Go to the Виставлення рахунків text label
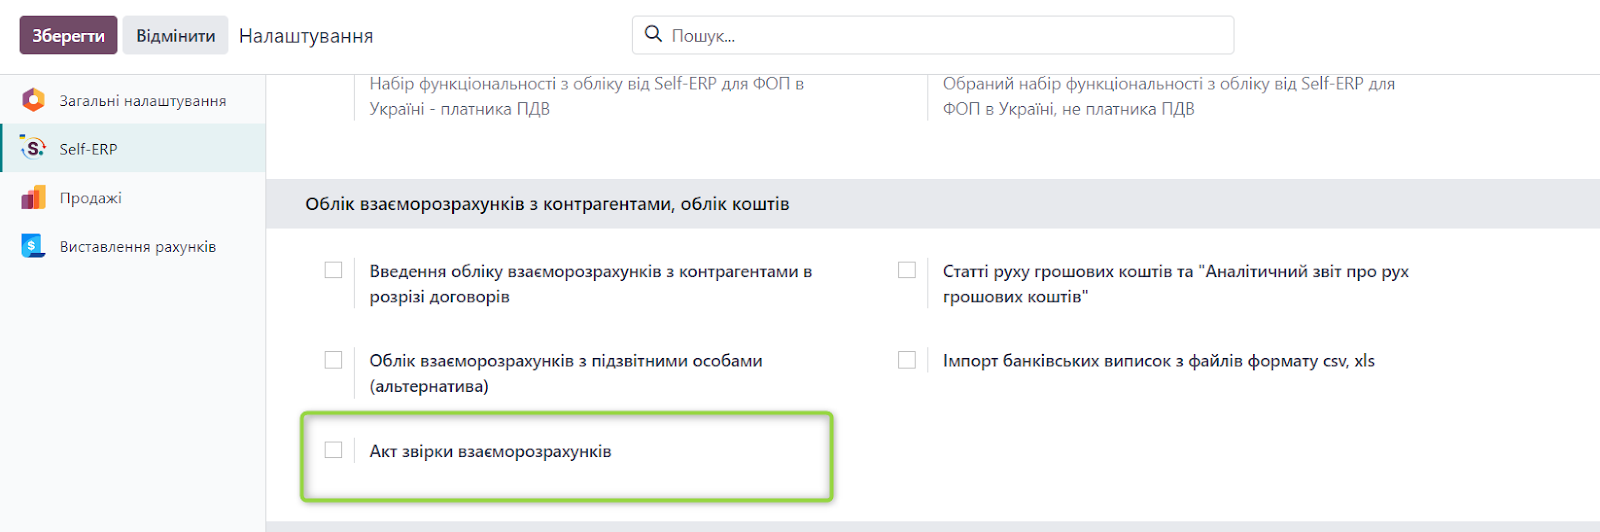Image resolution: width=1600 pixels, height=532 pixels. pos(138,247)
